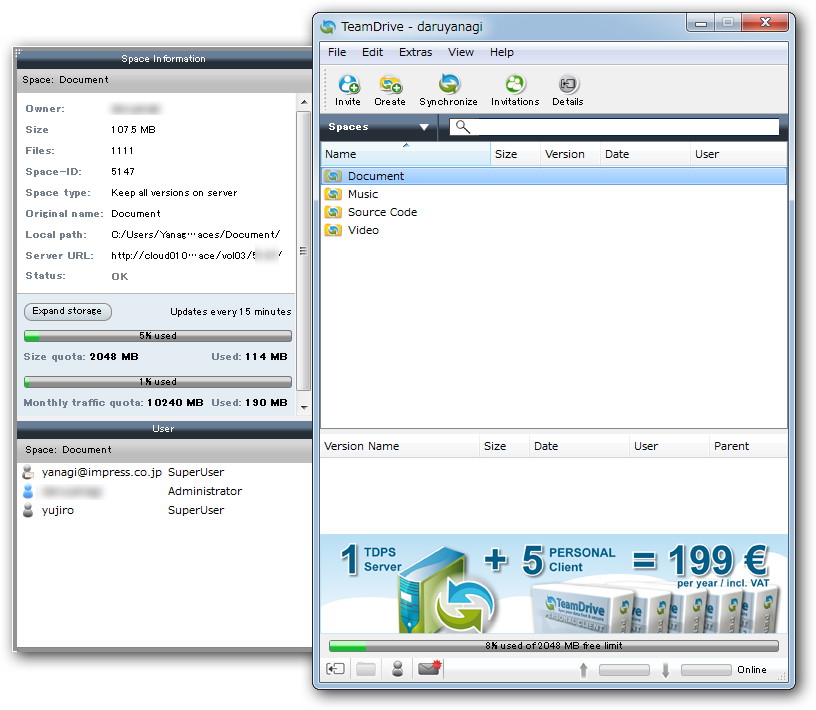Screen dimensions: 816x710
Task: Open the Spaces dropdown
Action: (377, 127)
